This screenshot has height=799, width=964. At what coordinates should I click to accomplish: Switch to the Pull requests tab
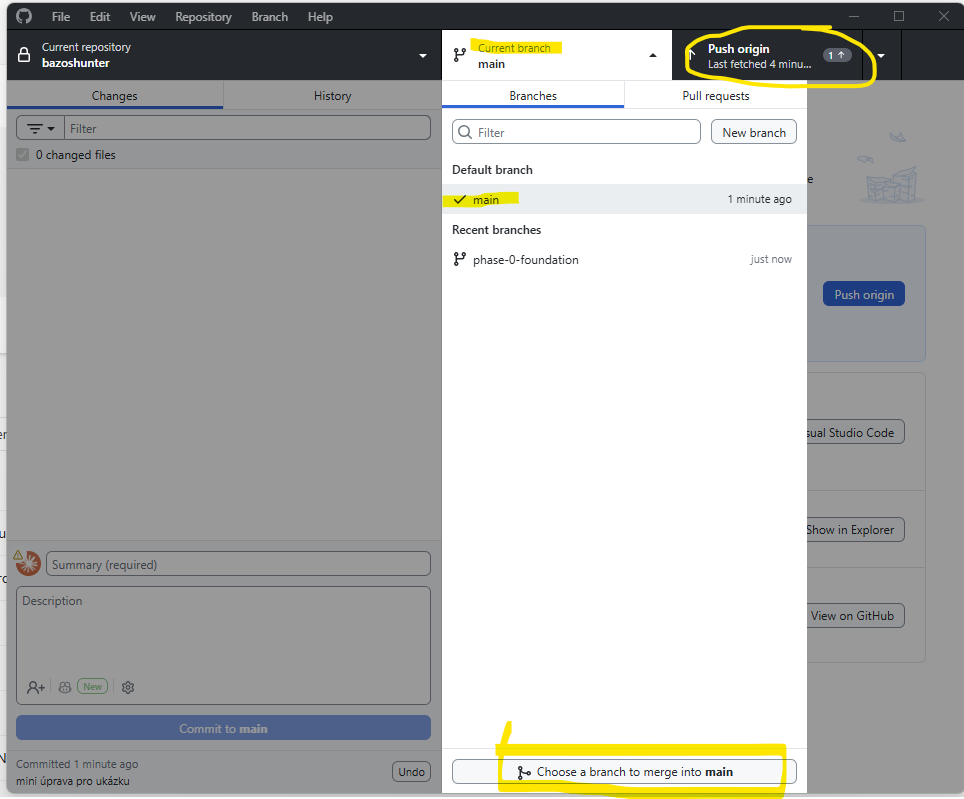point(716,96)
